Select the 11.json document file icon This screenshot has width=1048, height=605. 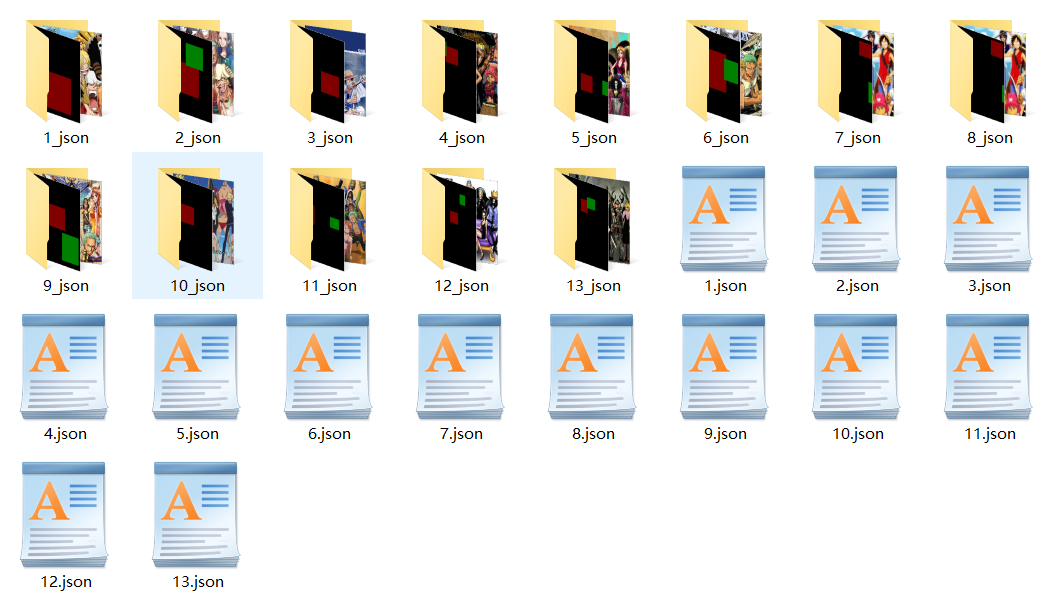tap(988, 367)
